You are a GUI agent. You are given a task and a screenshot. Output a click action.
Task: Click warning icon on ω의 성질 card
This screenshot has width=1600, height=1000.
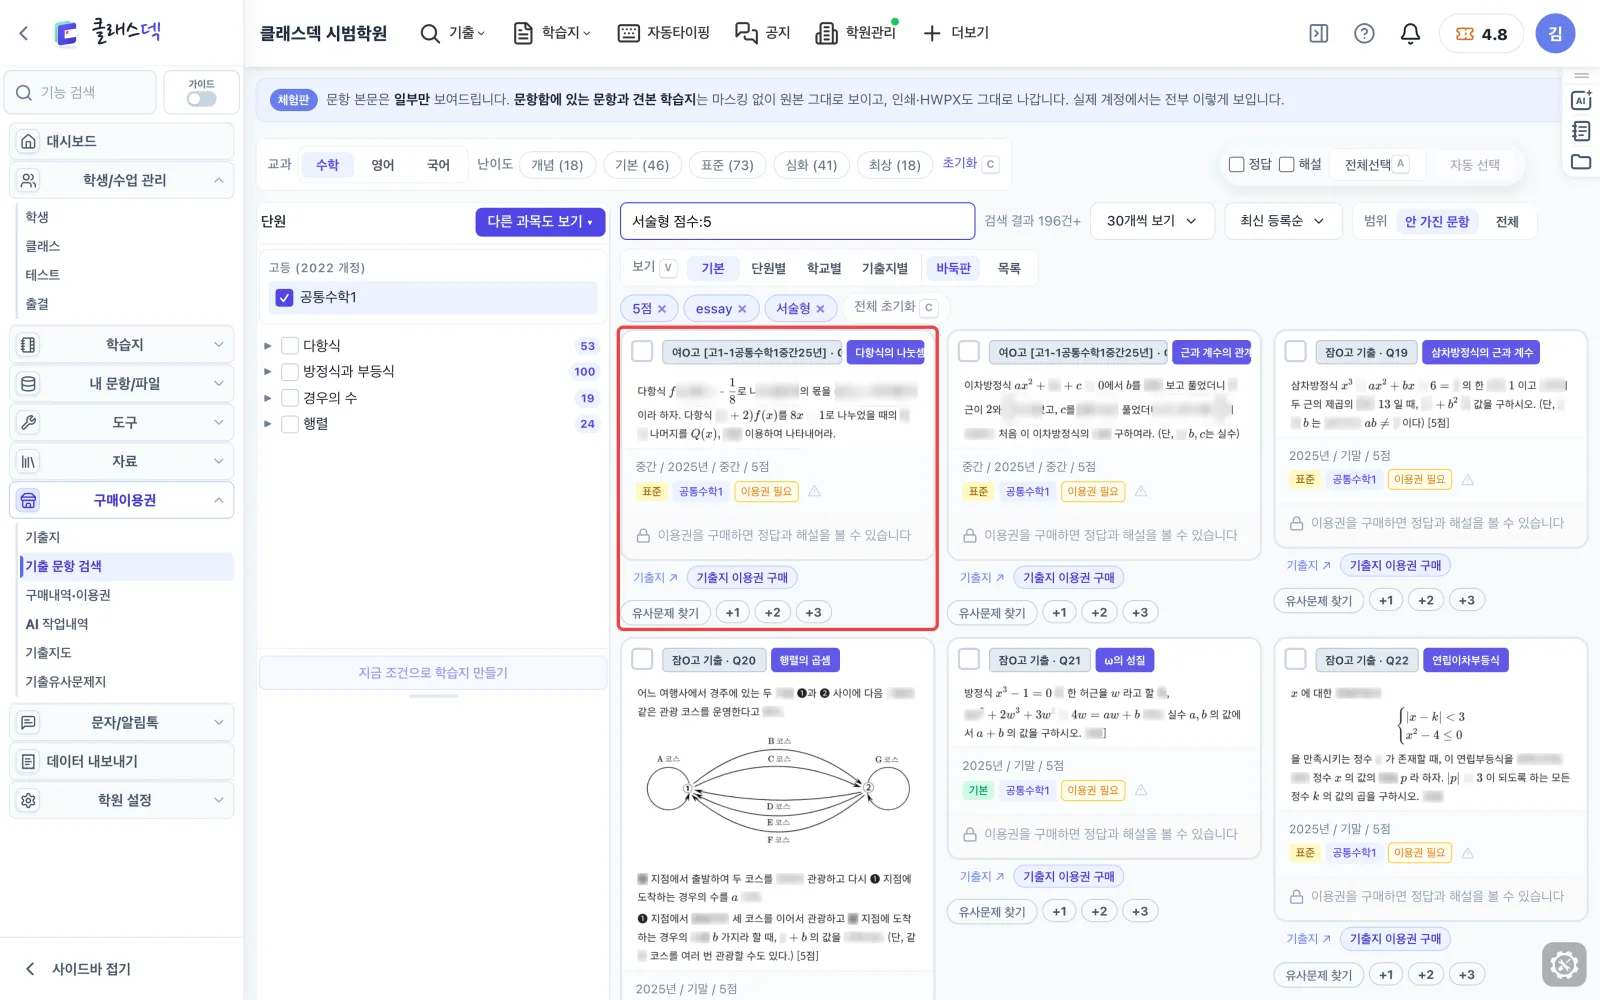[x=1141, y=790]
